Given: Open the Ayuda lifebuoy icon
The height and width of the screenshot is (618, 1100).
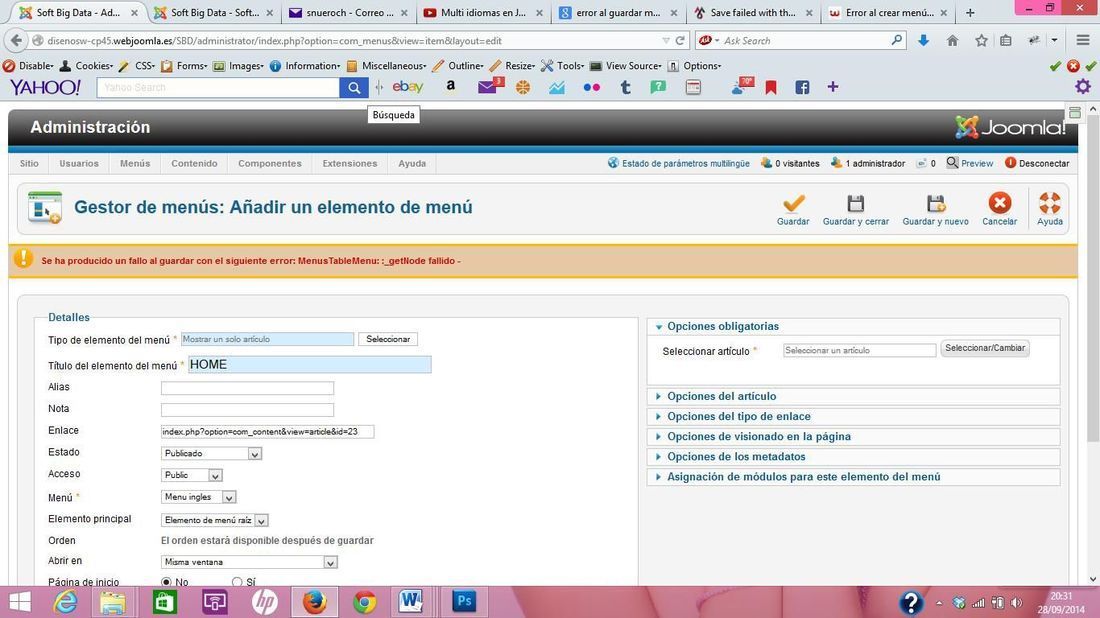Looking at the screenshot, I should (1049, 203).
